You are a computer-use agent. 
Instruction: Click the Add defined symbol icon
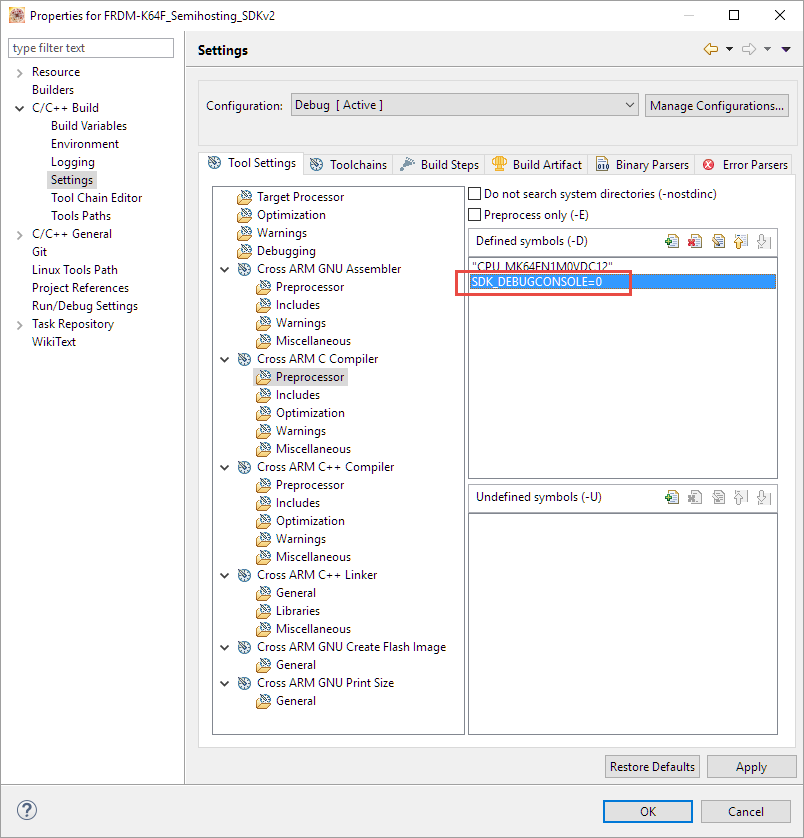[x=672, y=241]
